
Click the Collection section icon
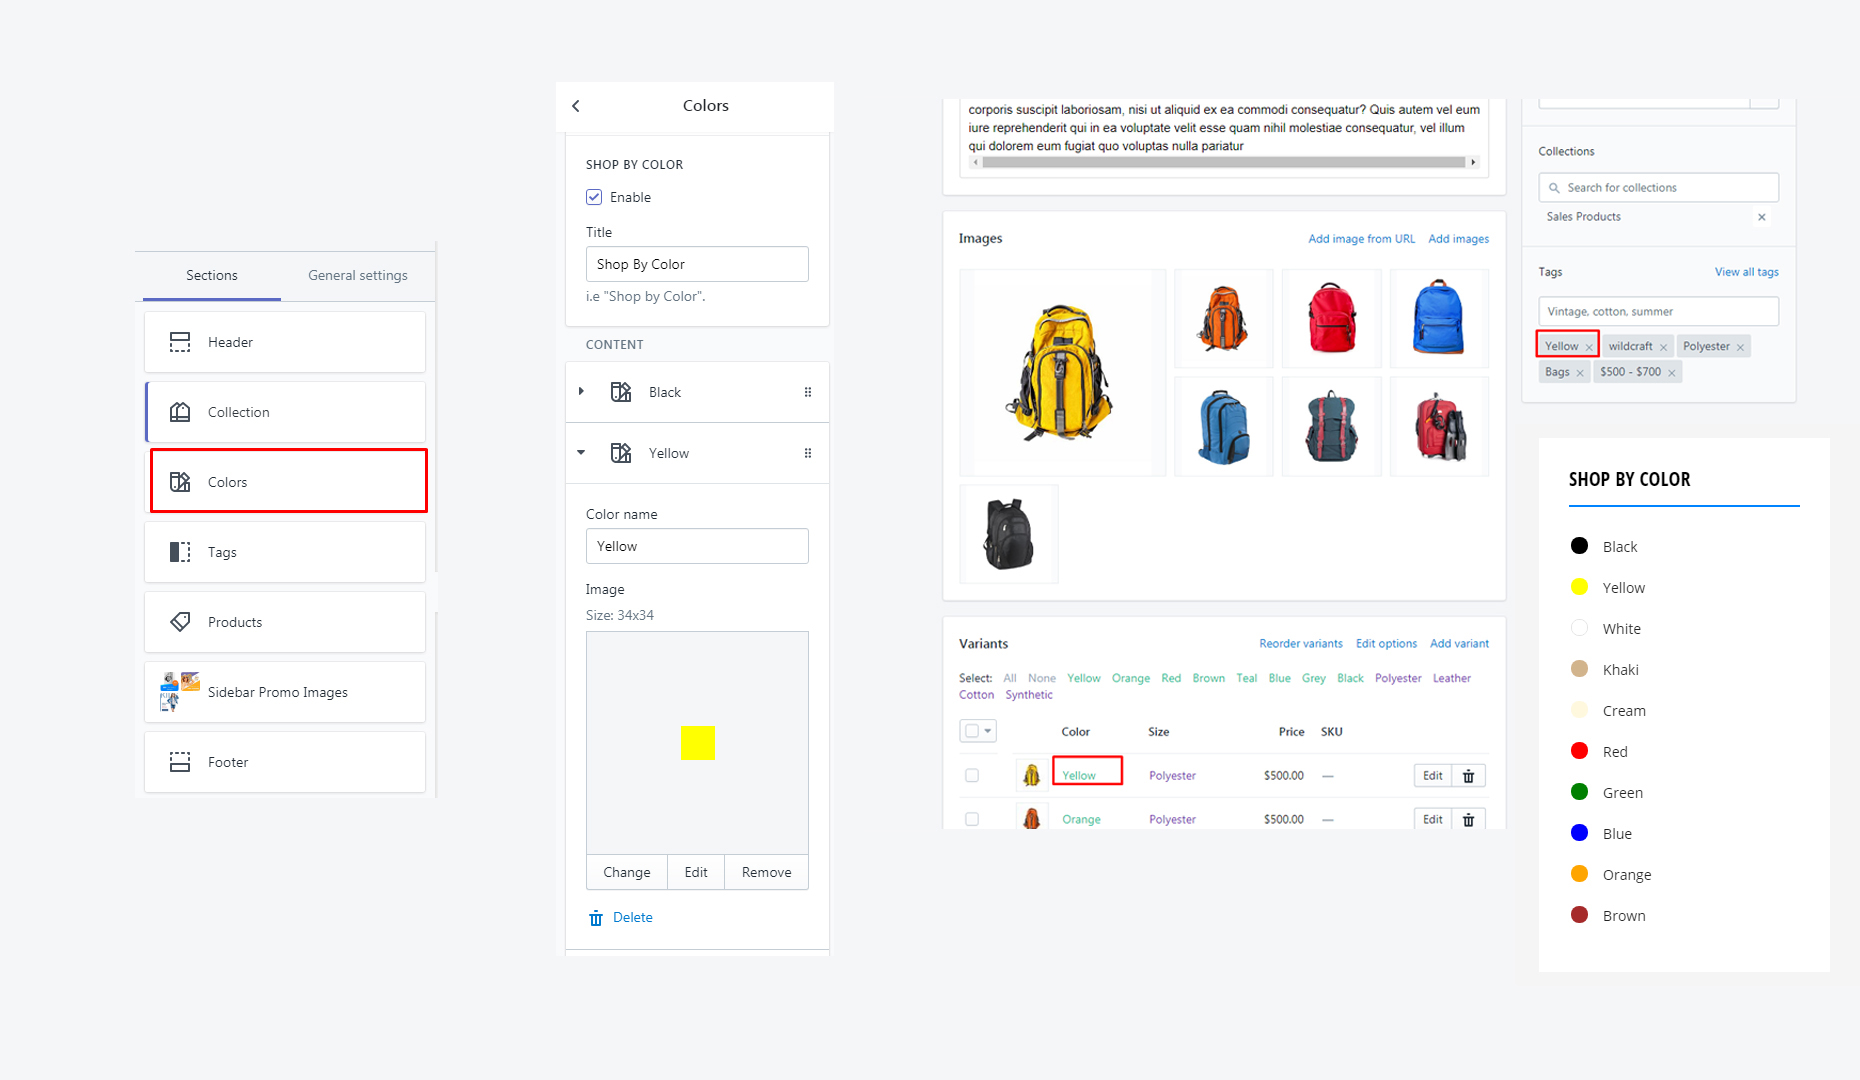click(180, 411)
